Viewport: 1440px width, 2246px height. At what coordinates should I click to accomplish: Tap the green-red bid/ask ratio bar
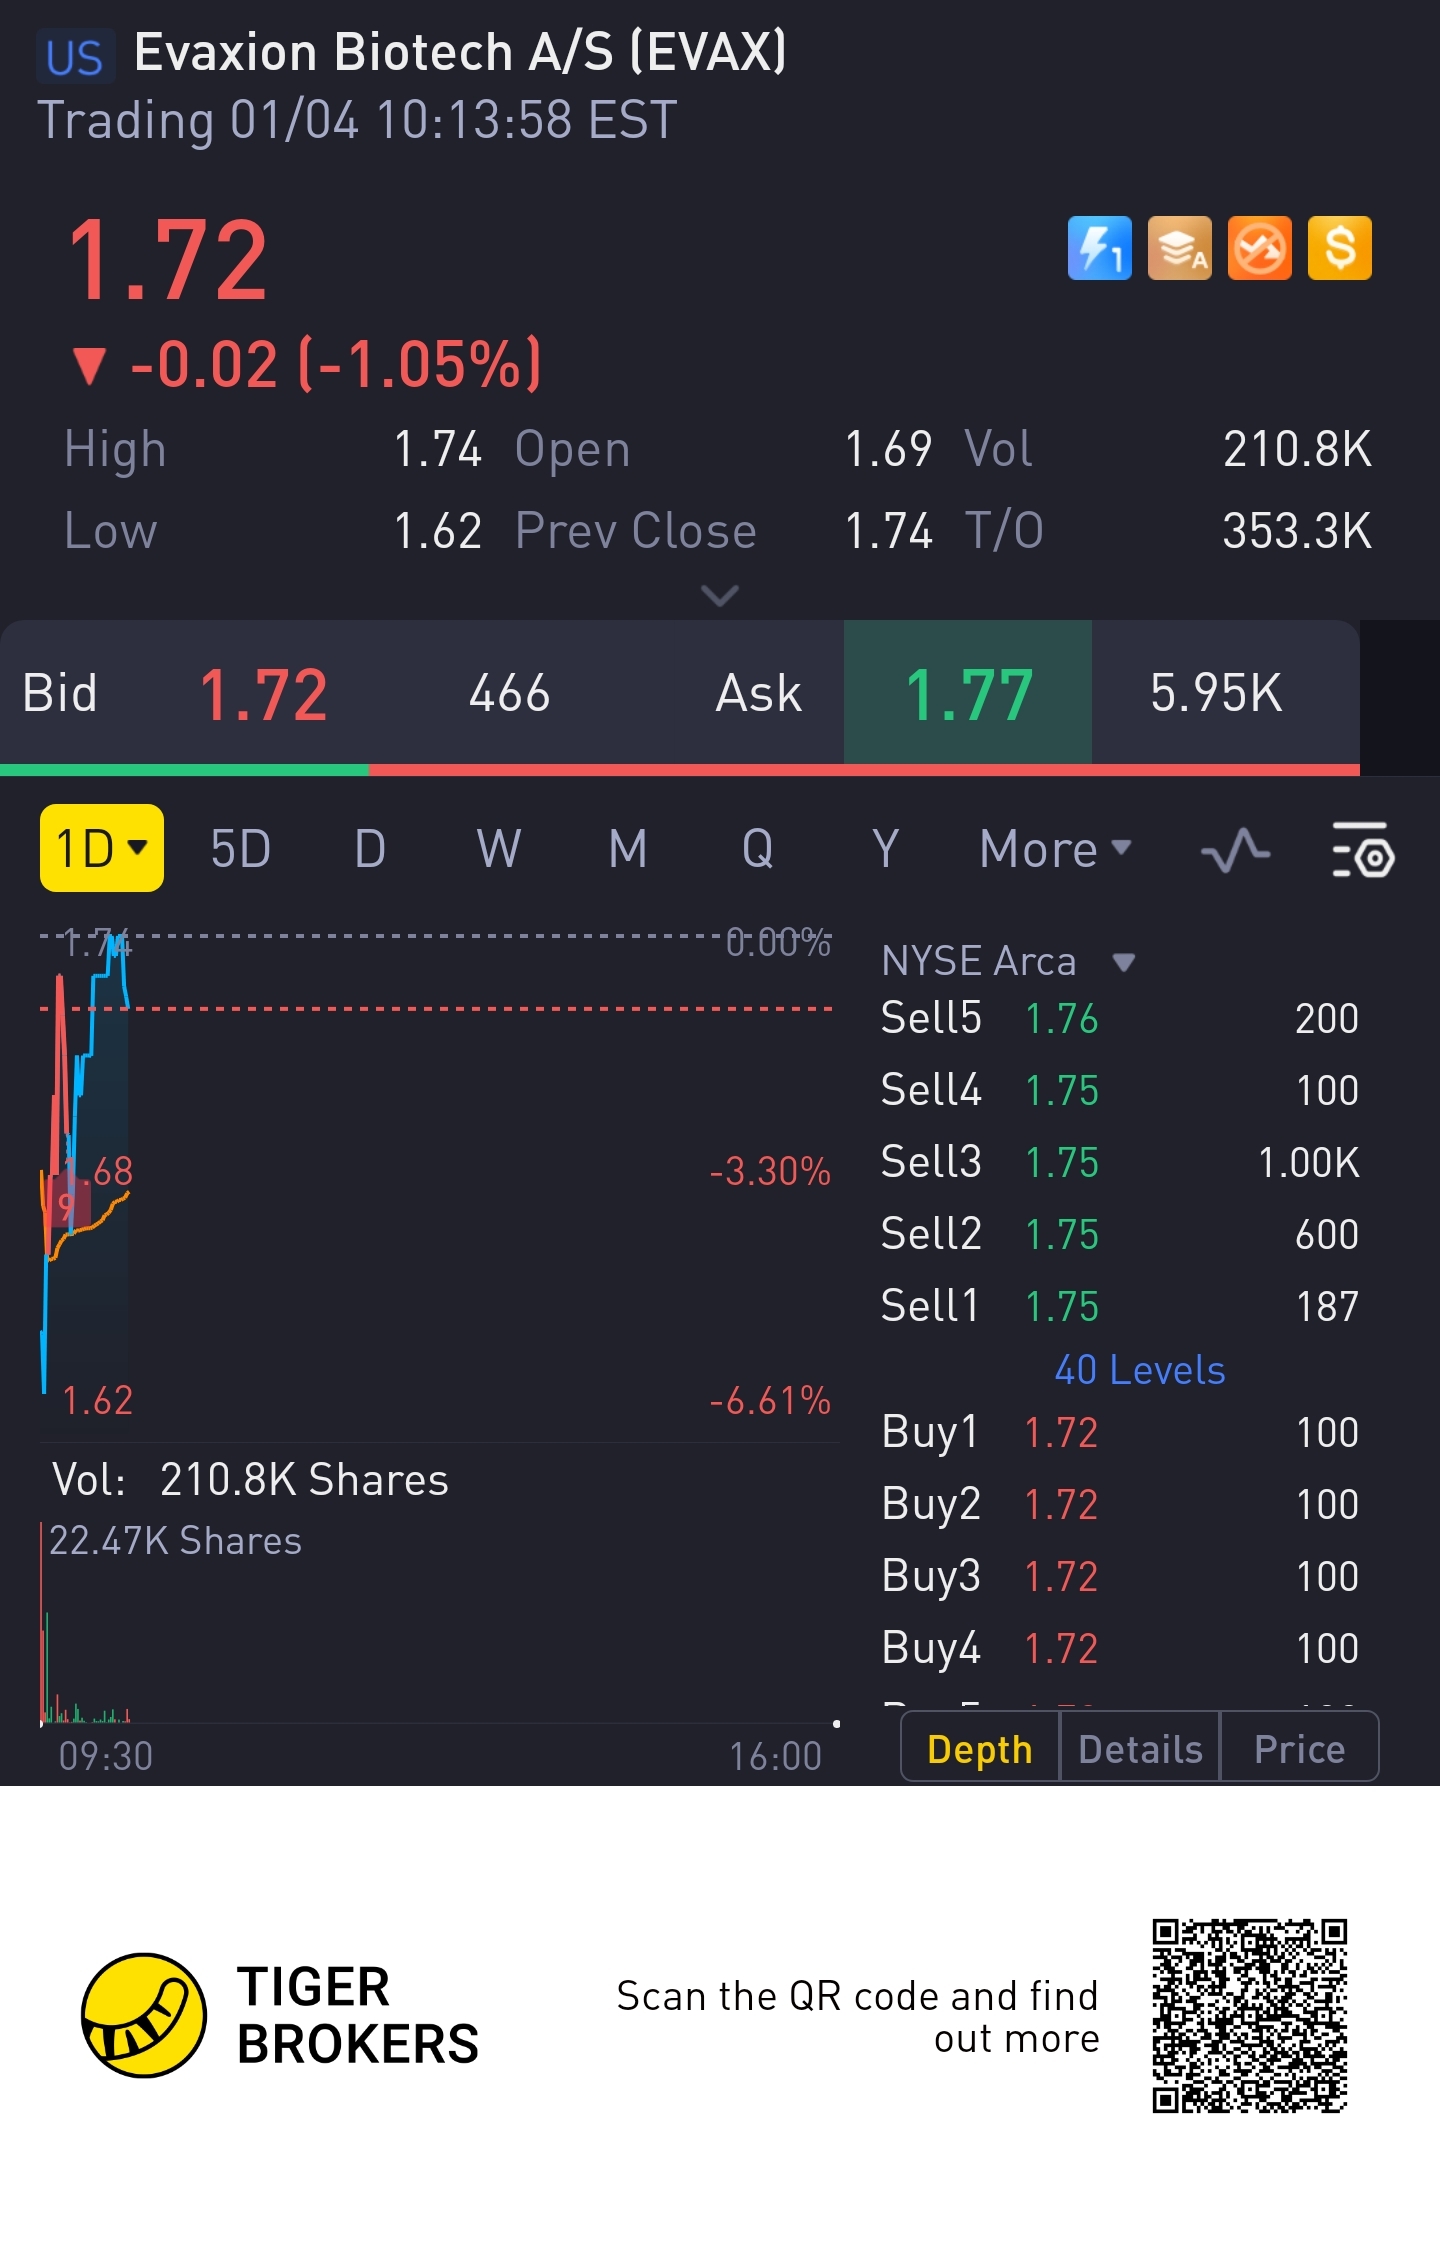(680, 770)
